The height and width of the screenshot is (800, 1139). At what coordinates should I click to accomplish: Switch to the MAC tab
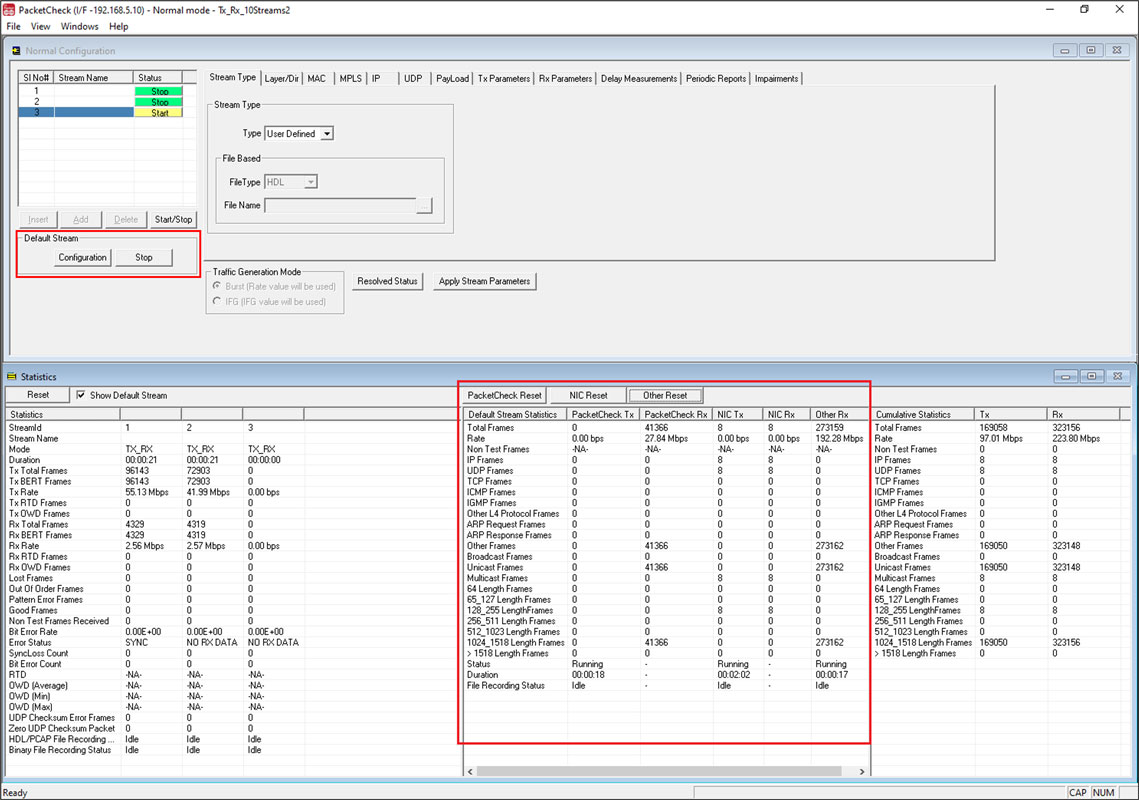(x=317, y=78)
